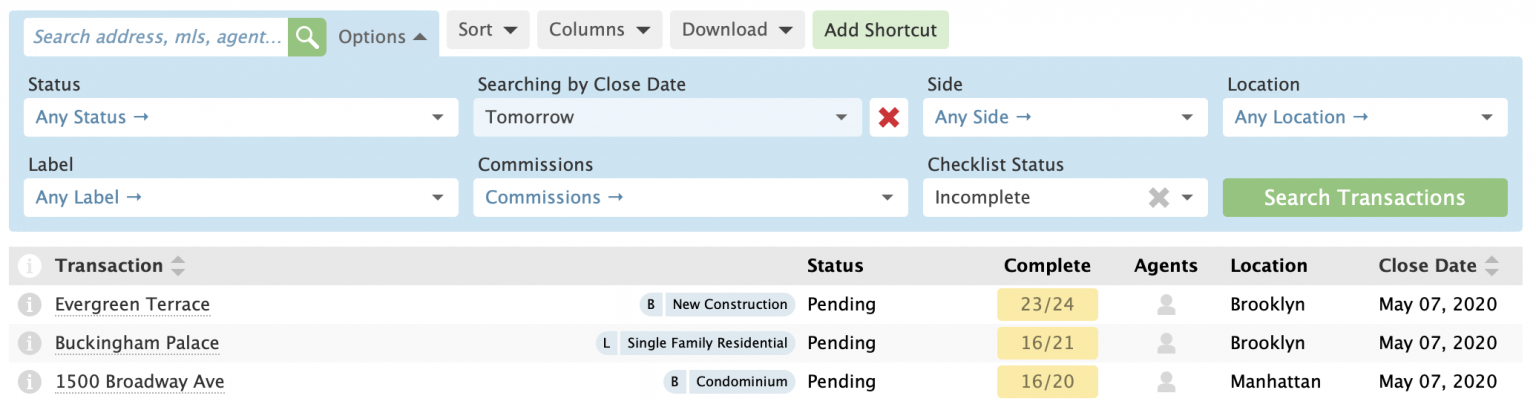Collapse the Options panel
The width and height of the screenshot is (1536, 413).
pyautogui.click(x=382, y=37)
